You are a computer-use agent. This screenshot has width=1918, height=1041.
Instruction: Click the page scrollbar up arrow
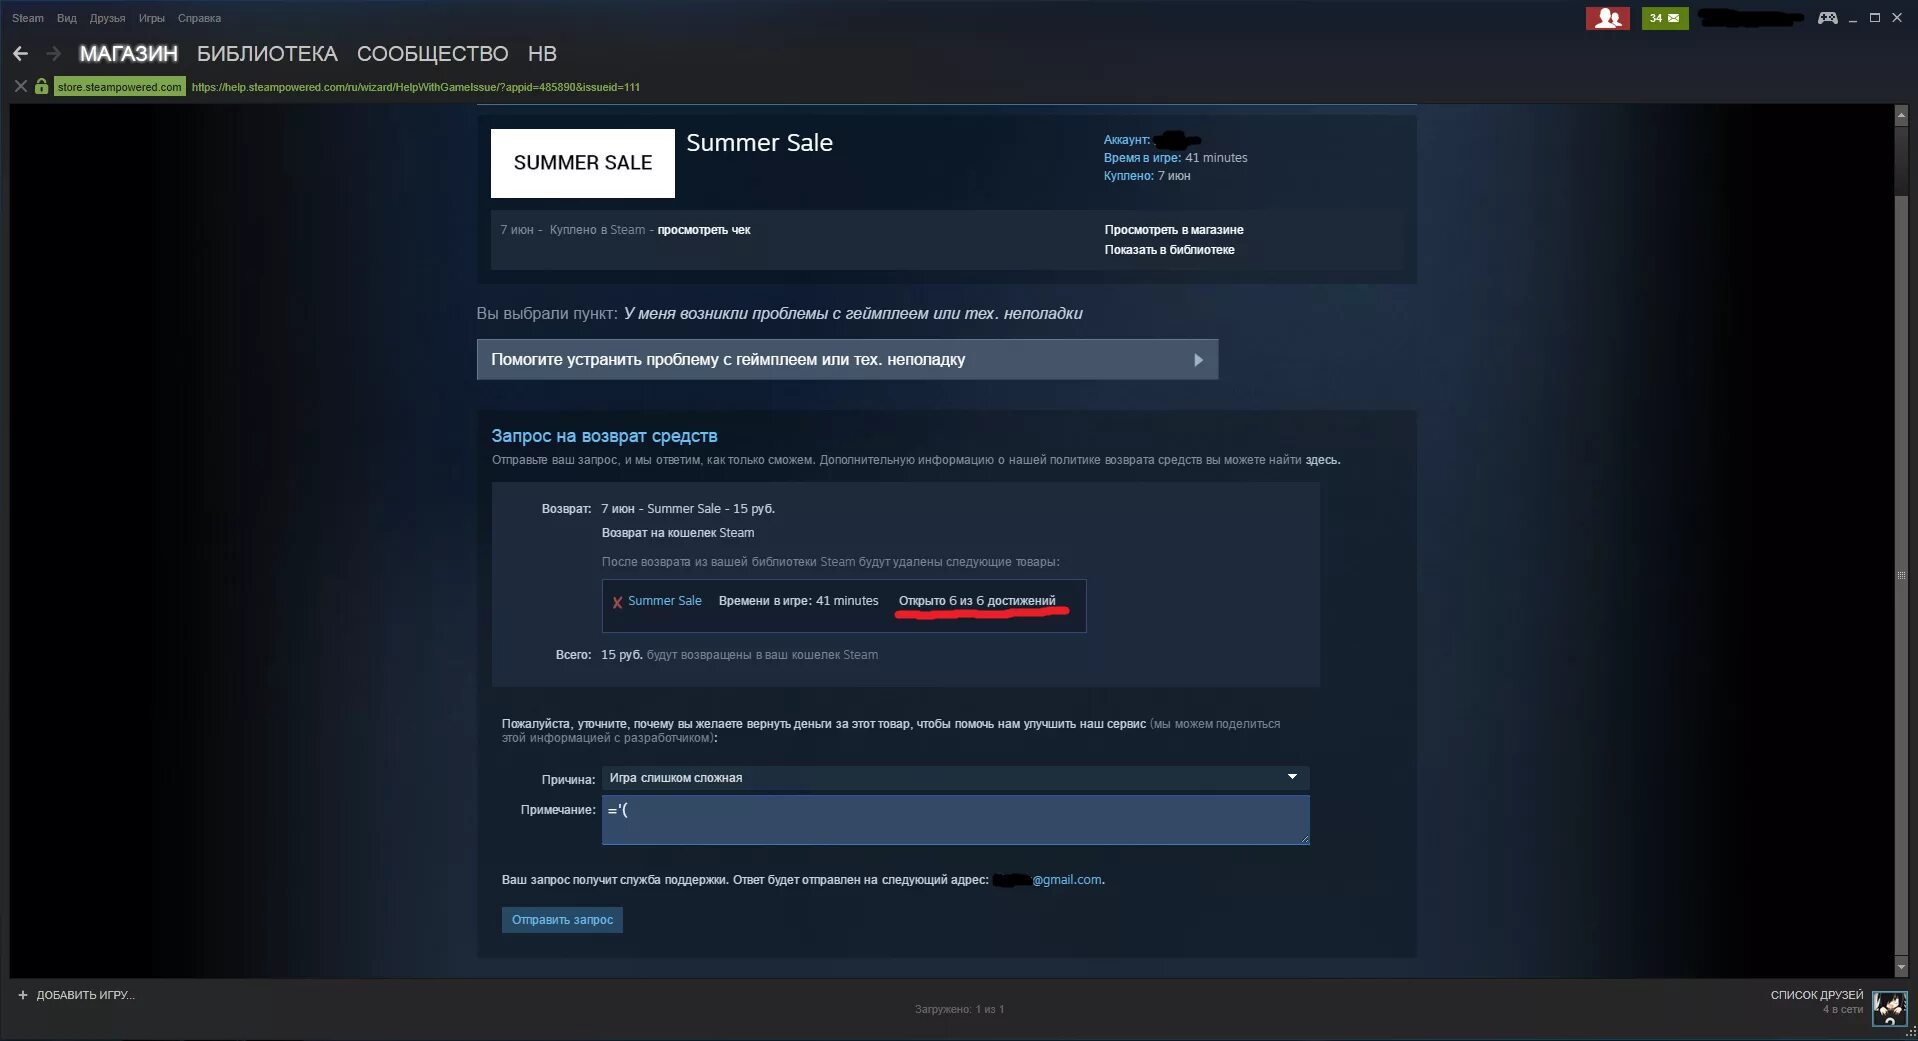pos(1901,115)
